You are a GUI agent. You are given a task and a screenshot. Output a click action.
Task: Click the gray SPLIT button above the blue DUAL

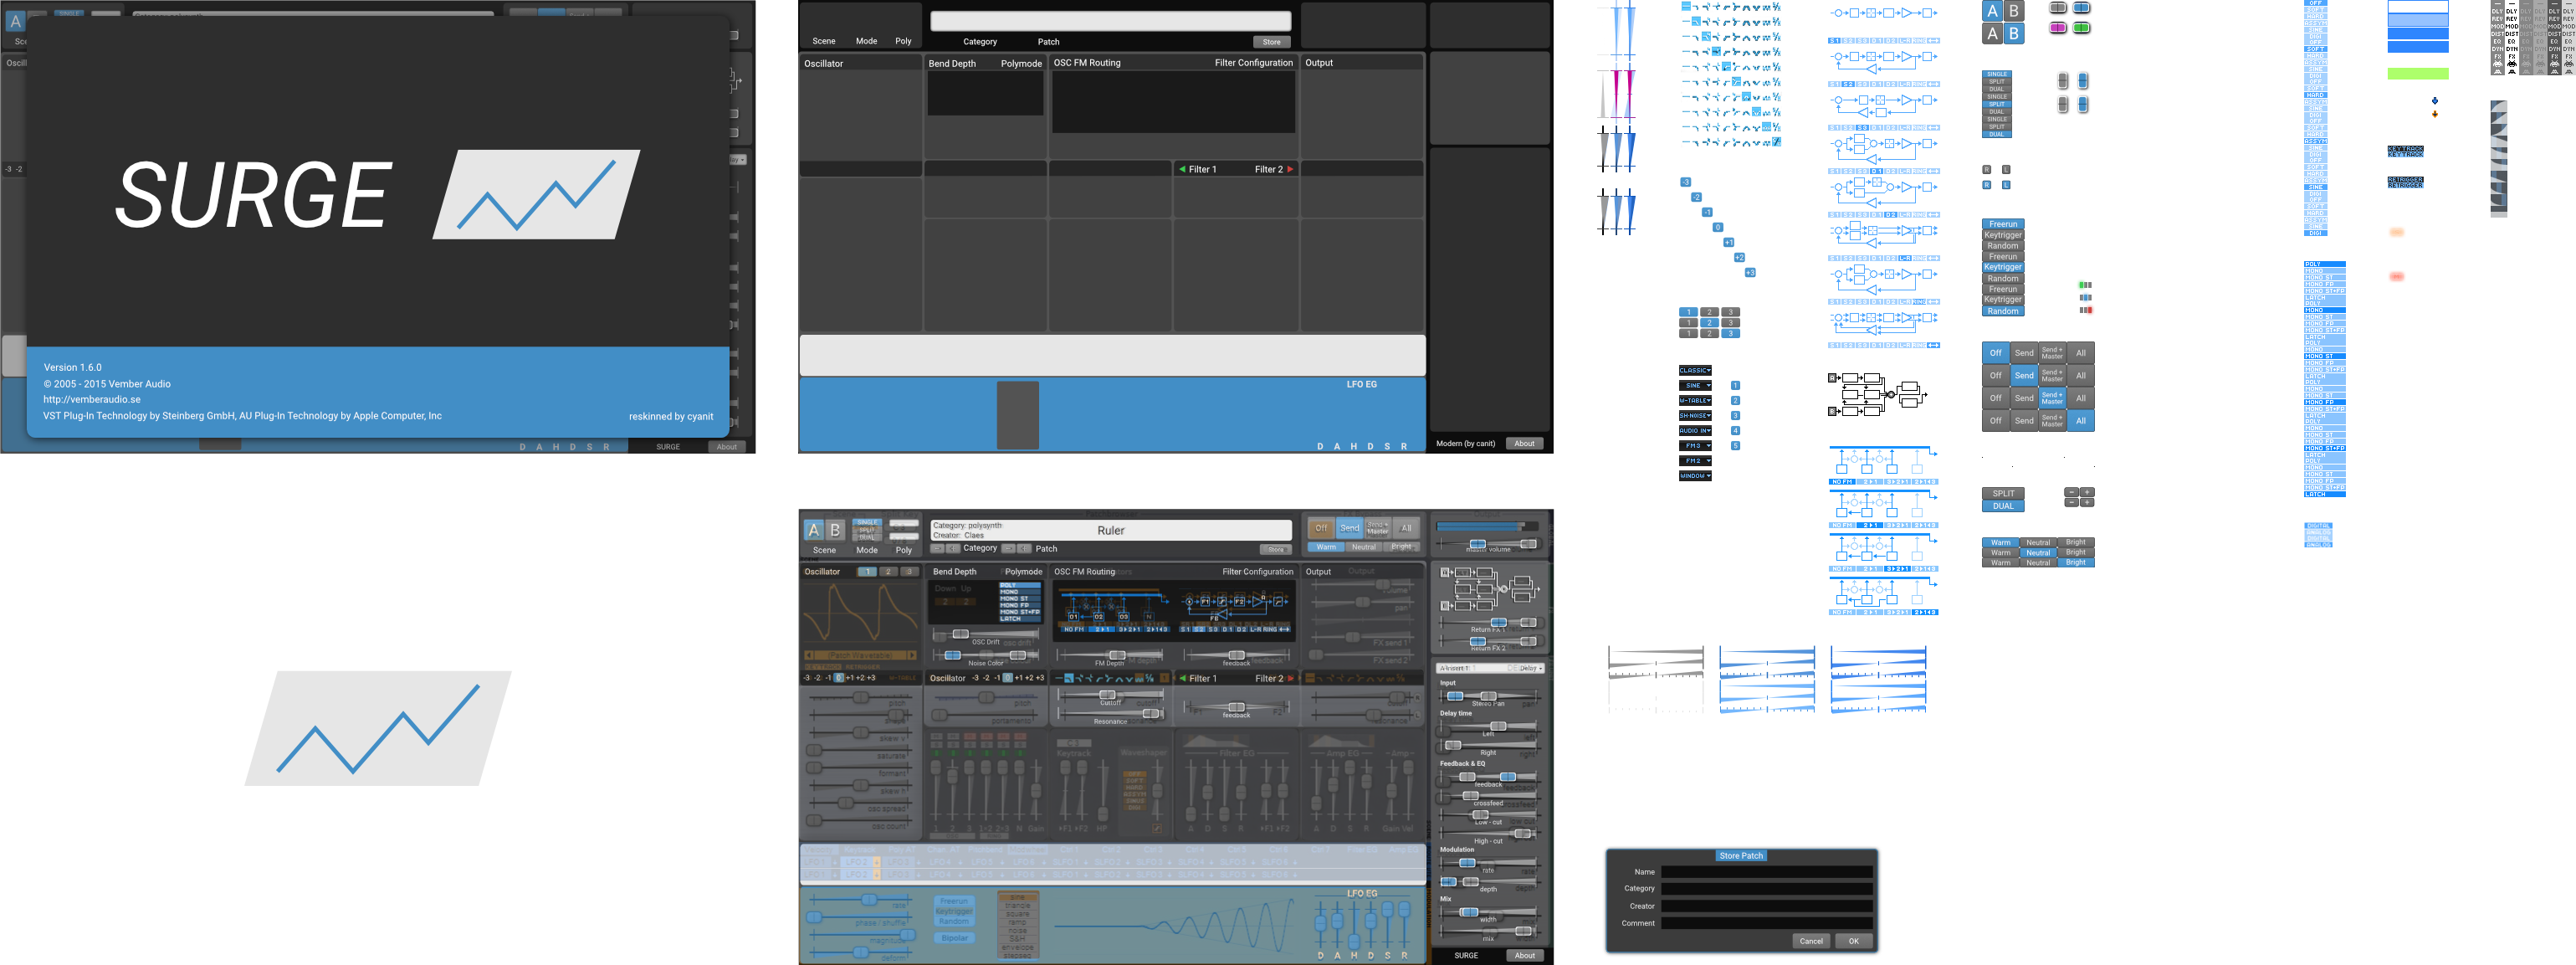click(x=2004, y=494)
